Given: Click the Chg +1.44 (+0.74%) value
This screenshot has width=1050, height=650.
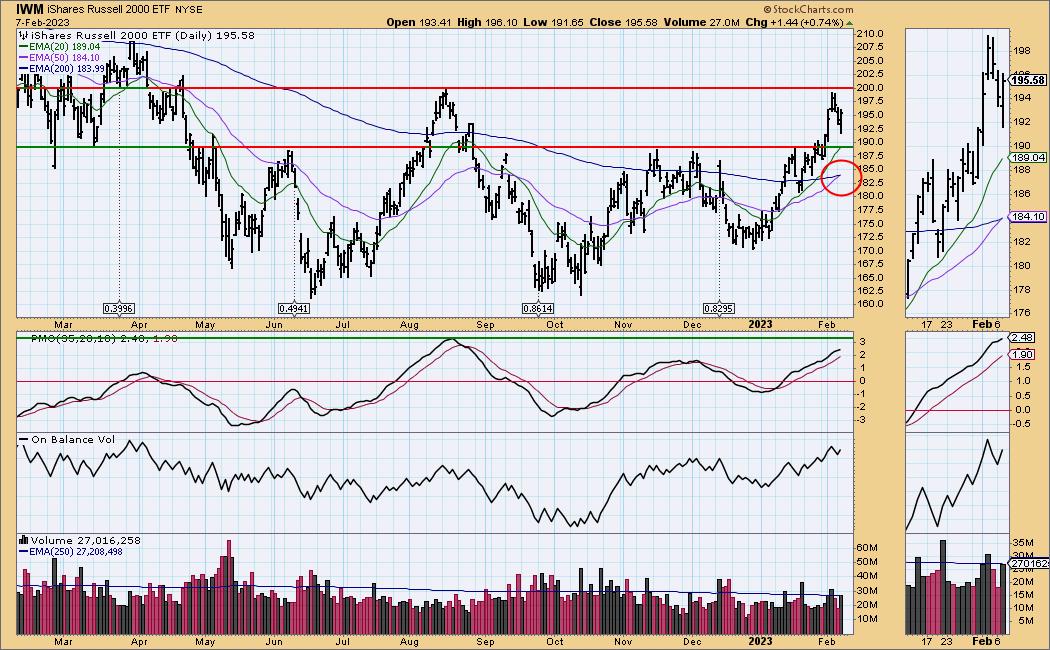Looking at the screenshot, I should (795, 22).
